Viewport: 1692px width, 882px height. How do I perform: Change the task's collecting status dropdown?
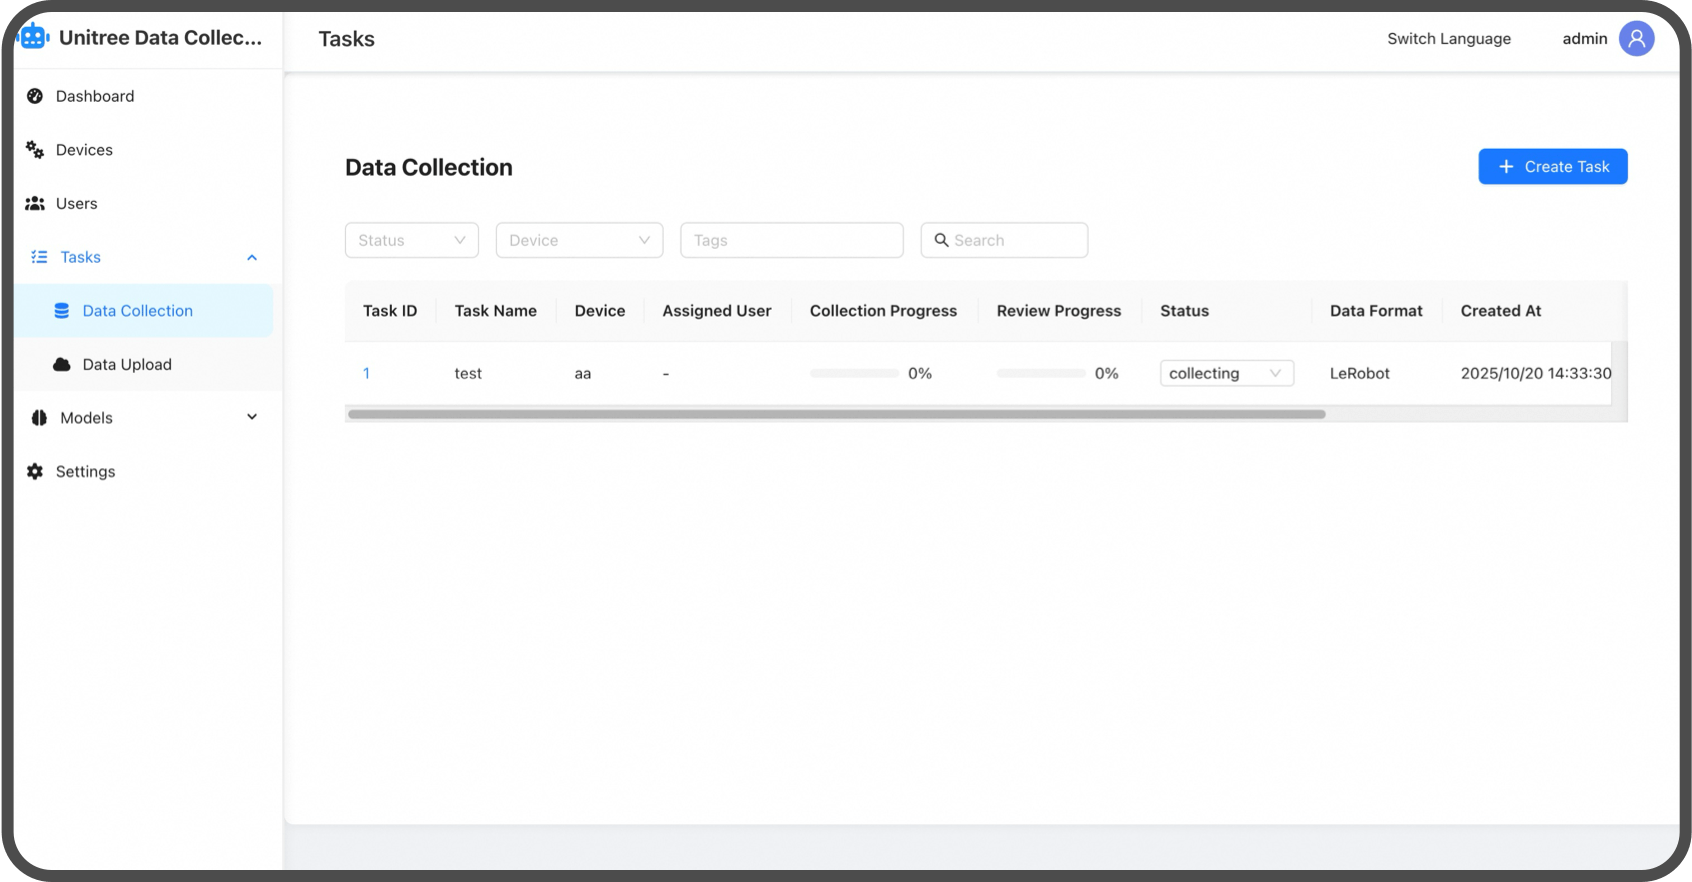[x=1226, y=373]
